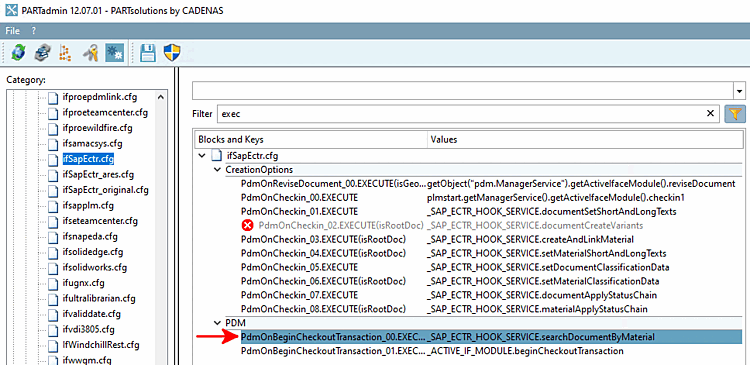750x365 pixels.
Task: Select ifugnx.cfg in the category list
Action: tap(83, 282)
